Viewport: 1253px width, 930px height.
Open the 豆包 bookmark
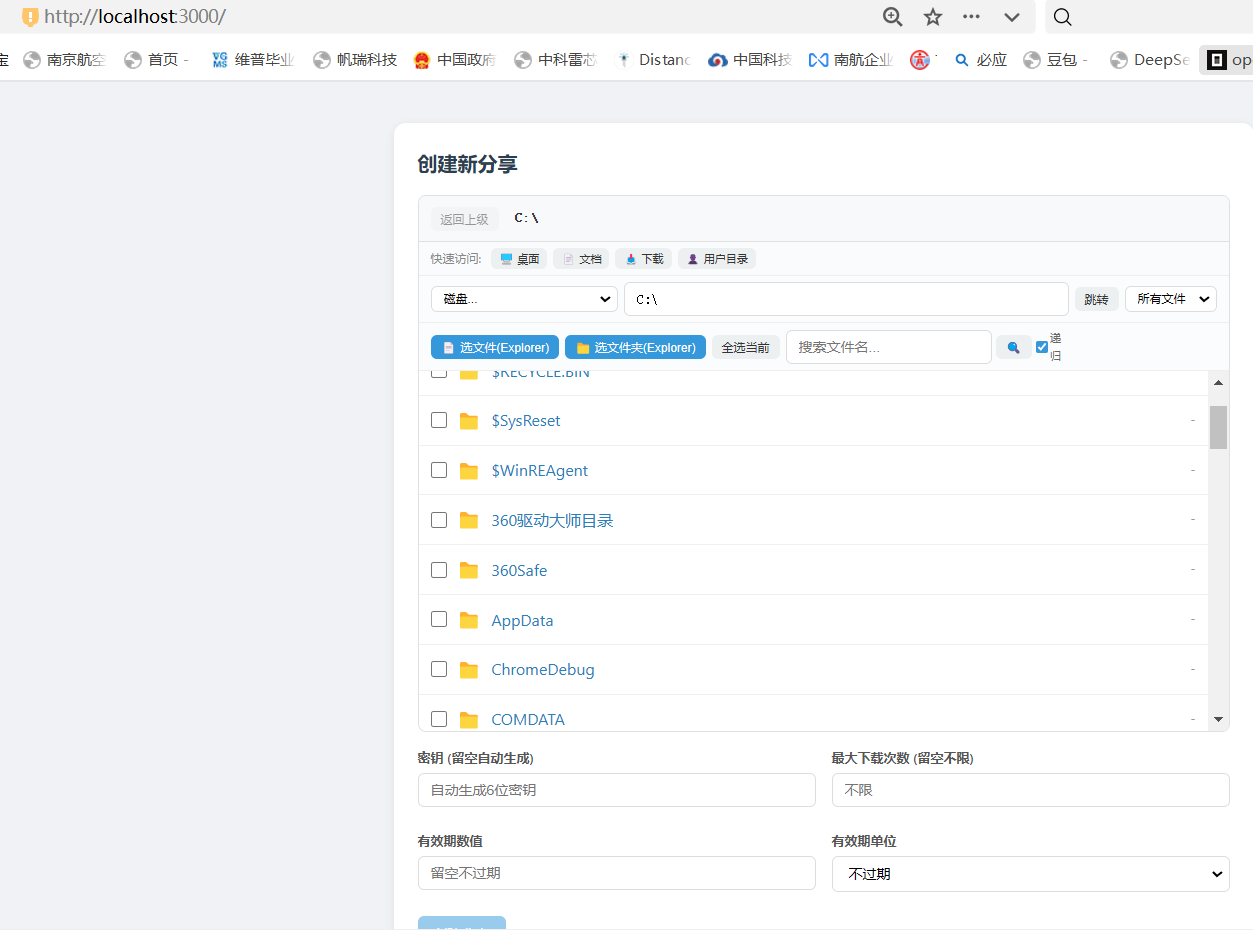coord(1055,60)
